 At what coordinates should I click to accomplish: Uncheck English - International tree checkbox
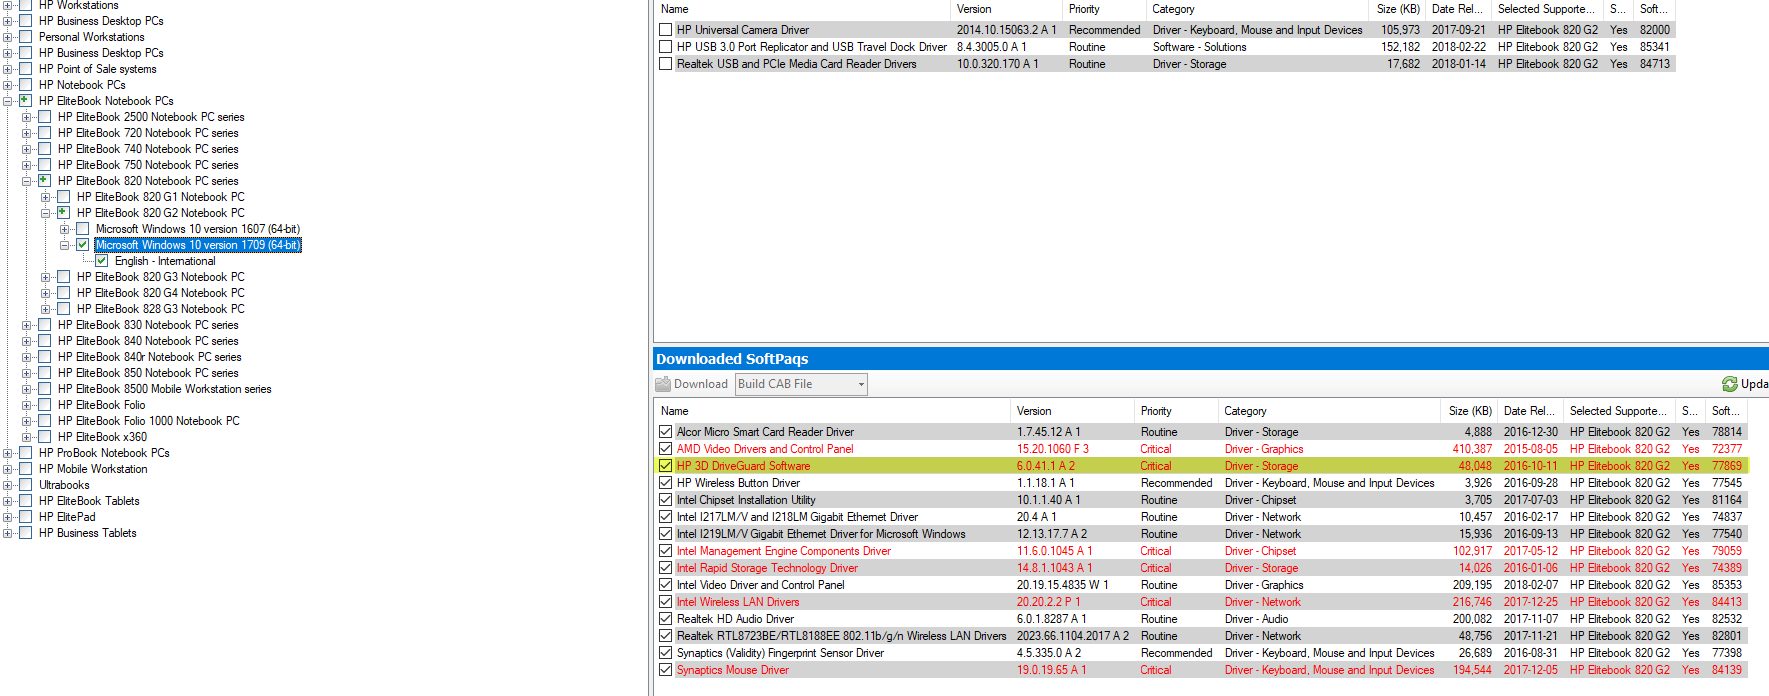pos(101,261)
